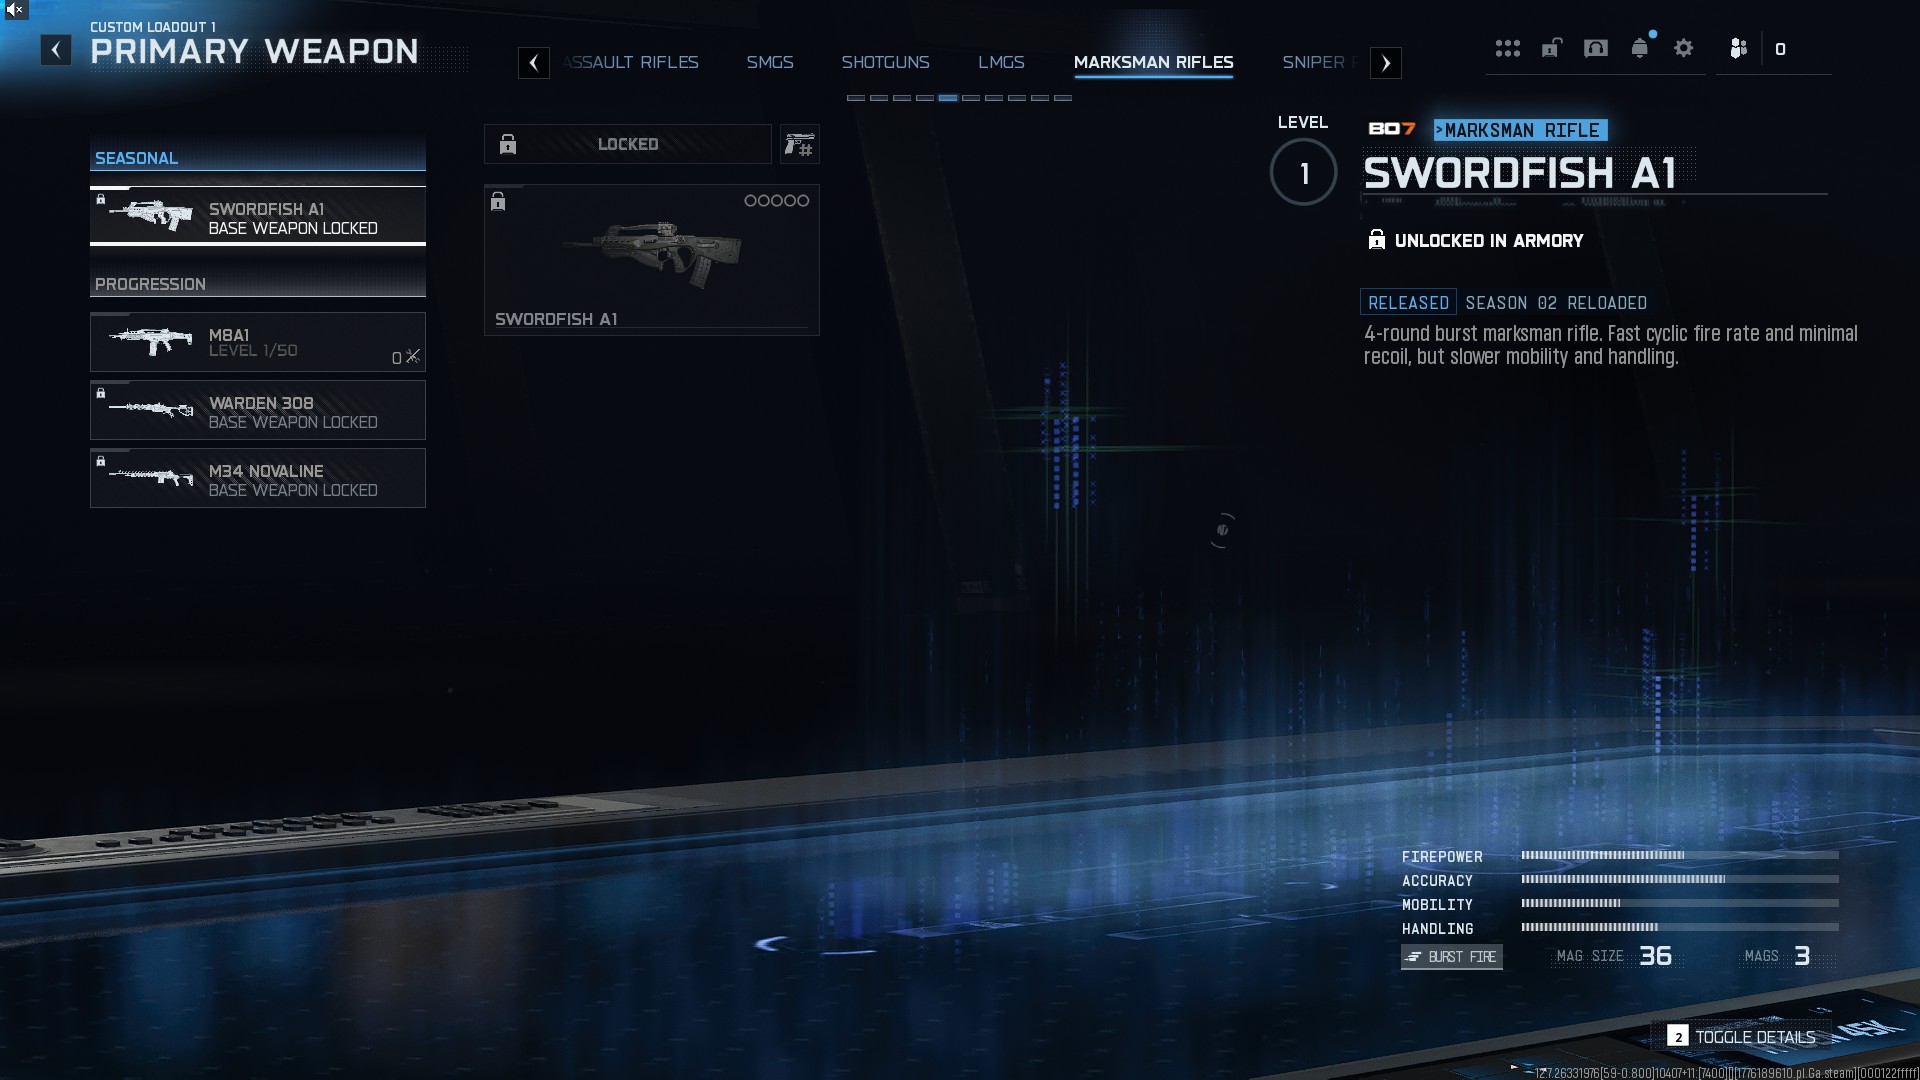
Task: Open the settings gear
Action: [x=1684, y=48]
